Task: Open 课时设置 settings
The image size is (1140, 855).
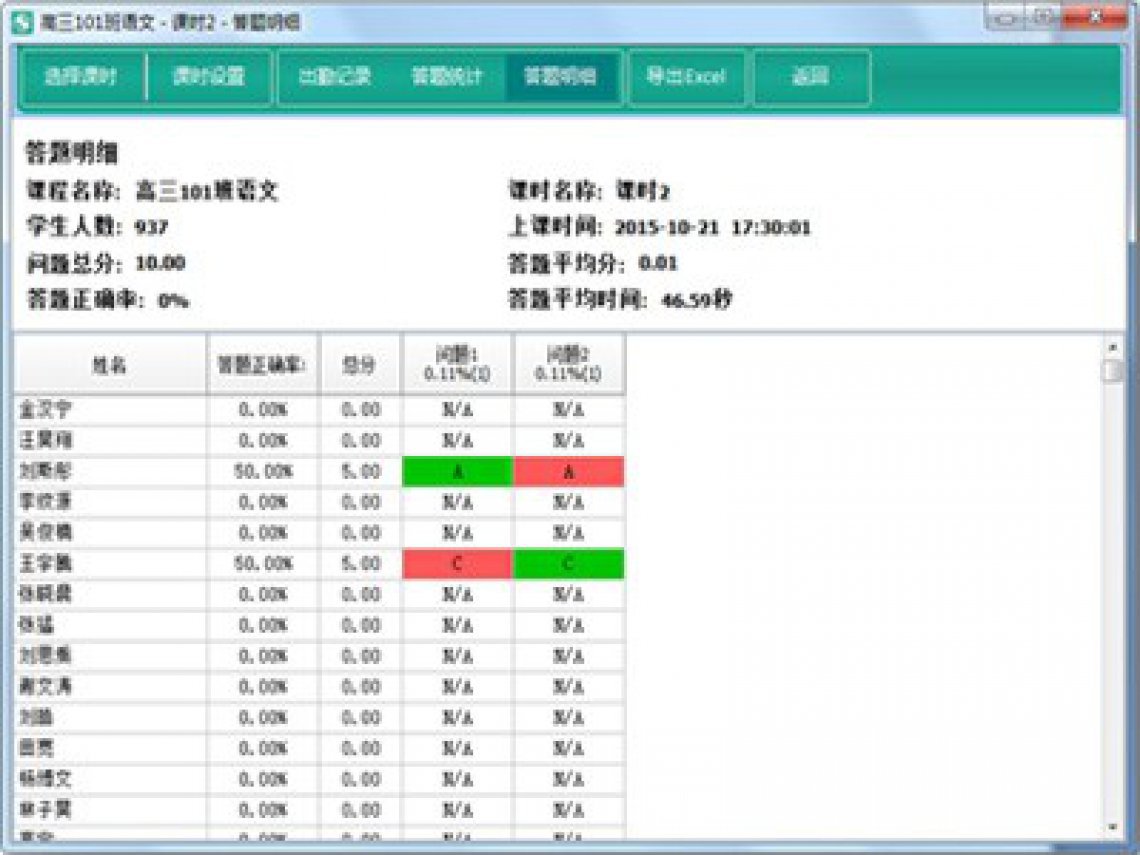Action: click(209, 77)
